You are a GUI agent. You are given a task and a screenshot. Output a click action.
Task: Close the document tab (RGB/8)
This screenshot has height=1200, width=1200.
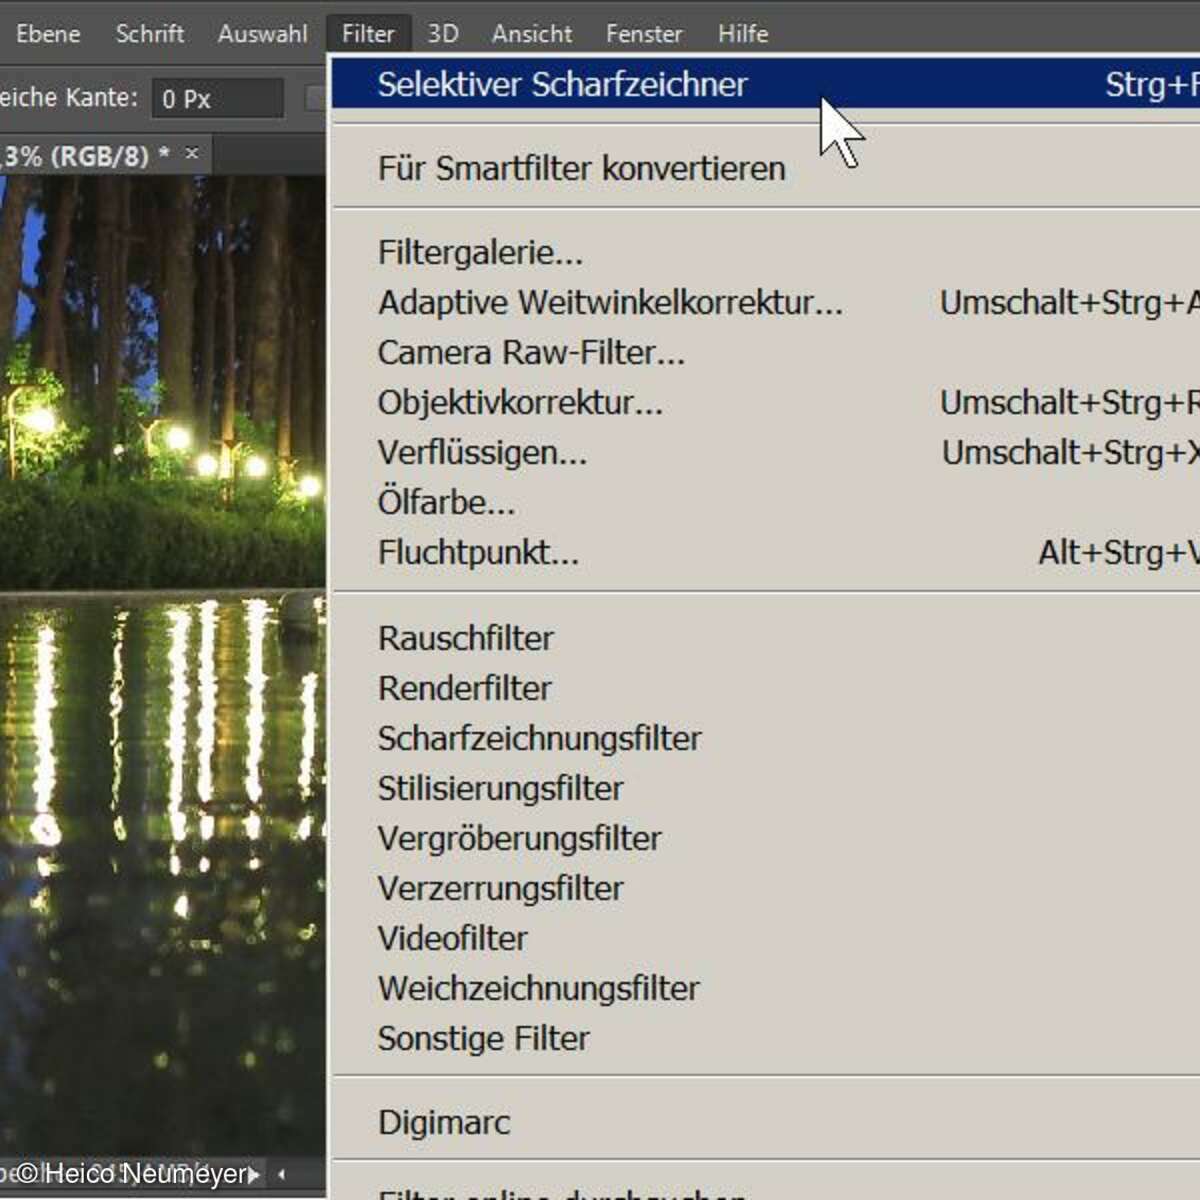click(x=192, y=154)
